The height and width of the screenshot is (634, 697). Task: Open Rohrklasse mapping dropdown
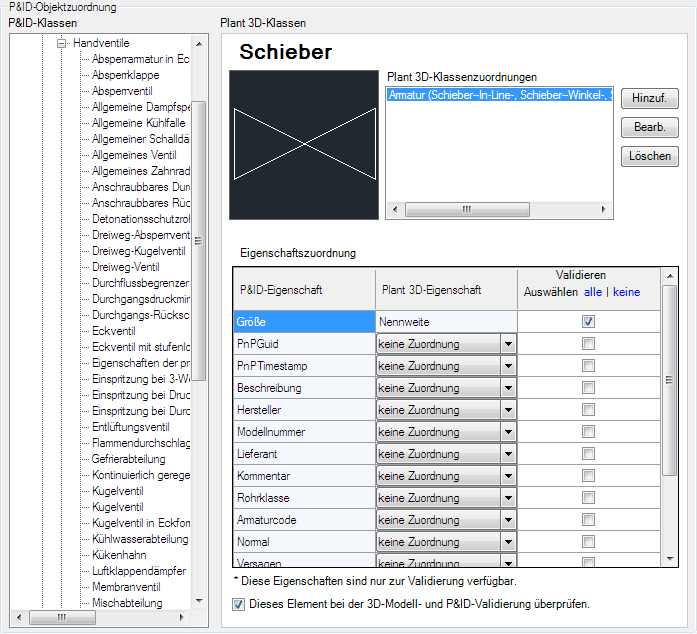tap(508, 498)
